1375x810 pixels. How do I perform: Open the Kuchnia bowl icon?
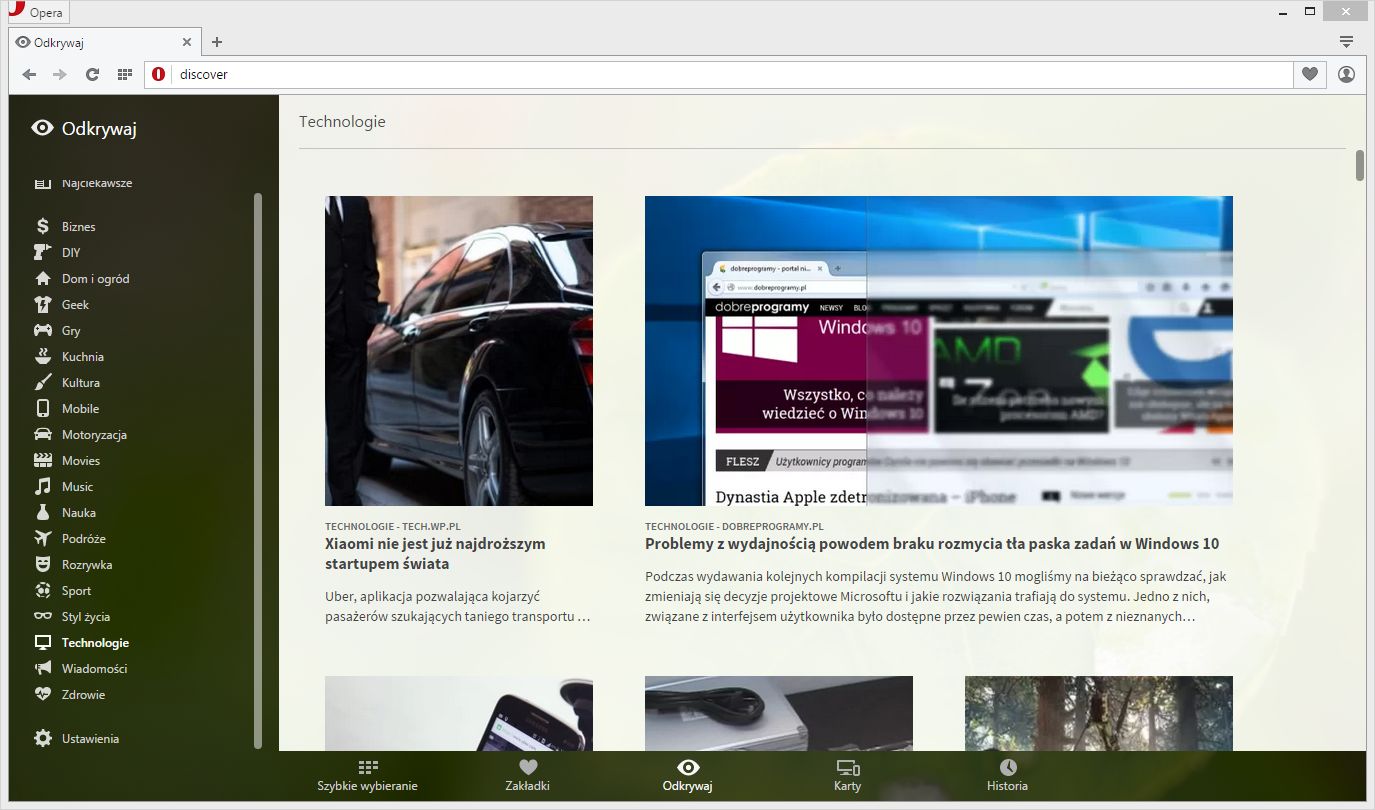(x=42, y=357)
